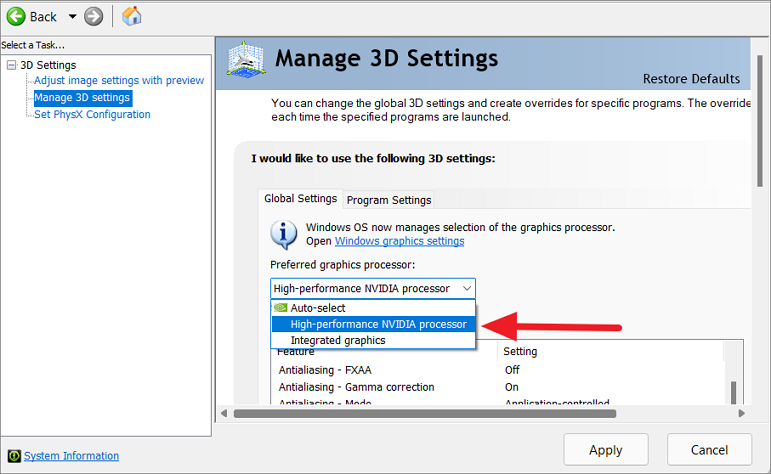
Task: Click the System Information icon
Action: pyautogui.click(x=14, y=456)
